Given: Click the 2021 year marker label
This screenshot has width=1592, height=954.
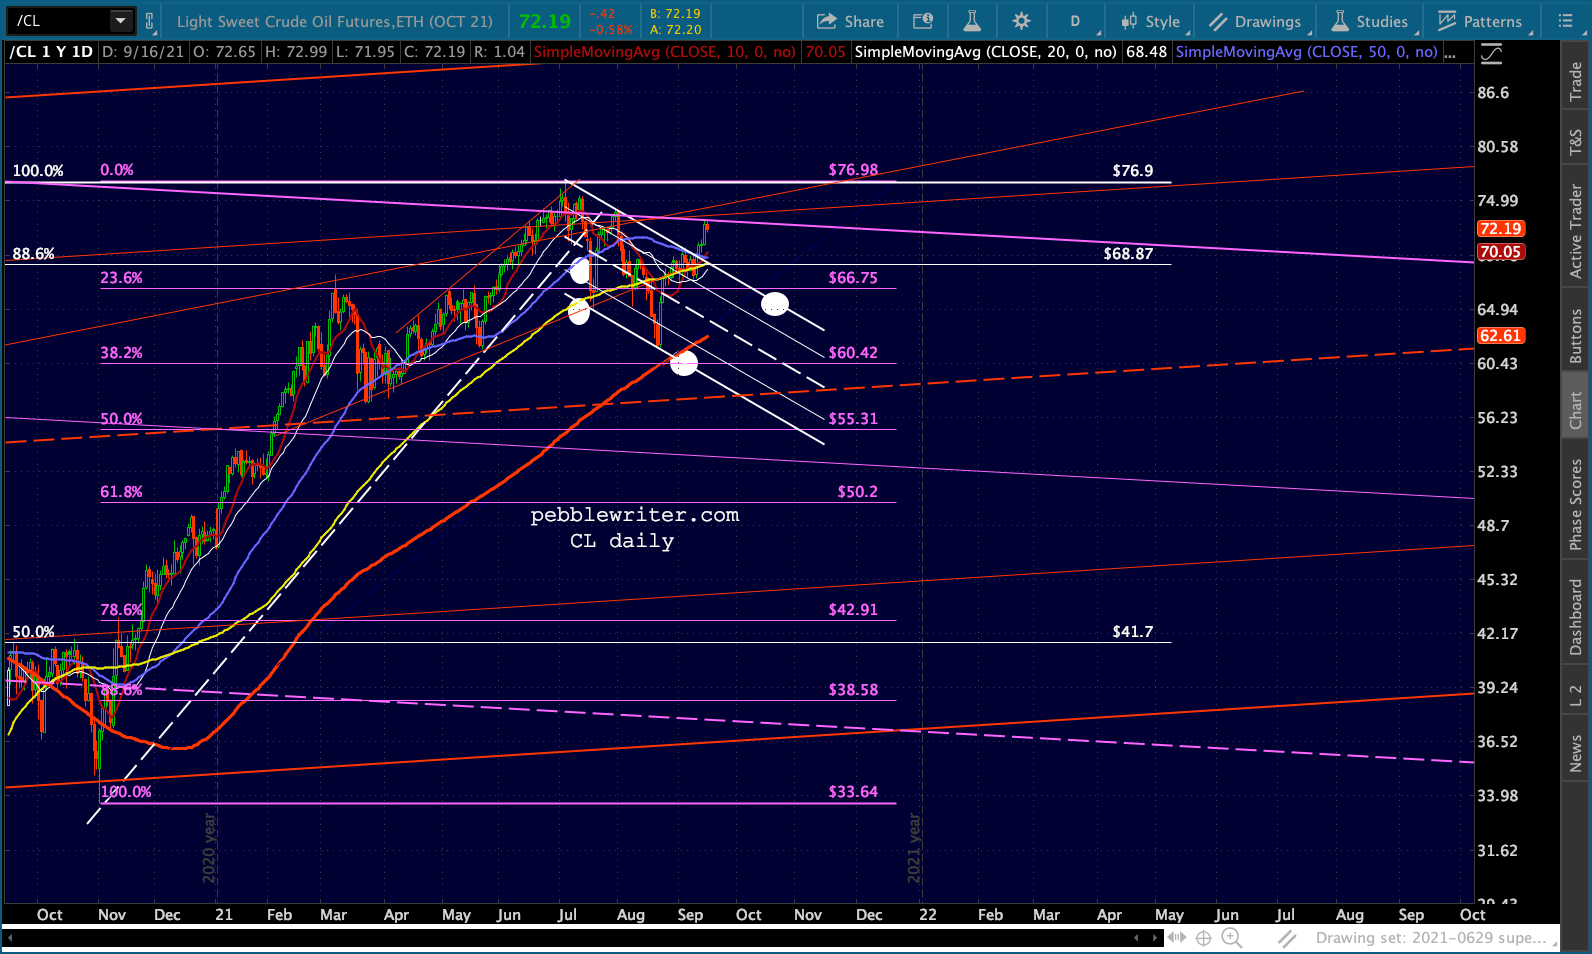Looking at the screenshot, I should click(914, 848).
